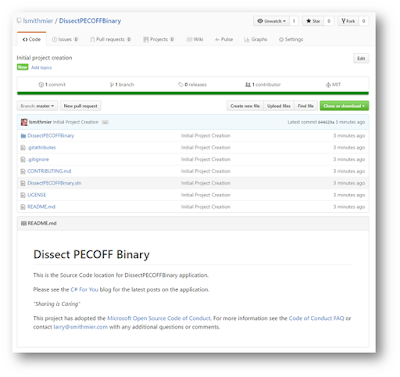Switch to the Pull requests tab

click(111, 39)
